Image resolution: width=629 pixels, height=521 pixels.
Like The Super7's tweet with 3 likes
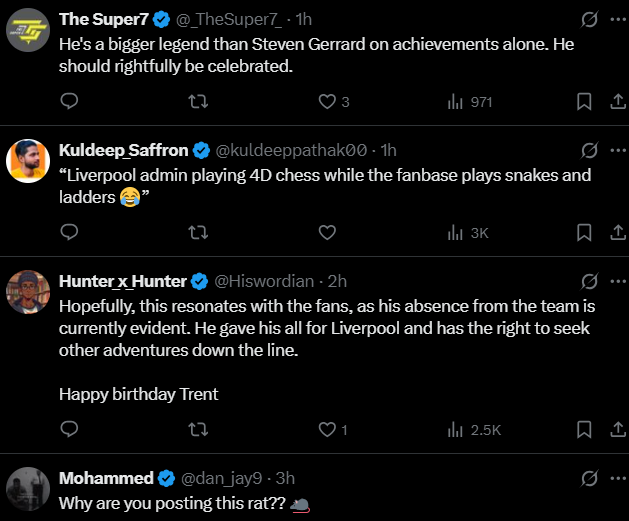click(x=327, y=101)
